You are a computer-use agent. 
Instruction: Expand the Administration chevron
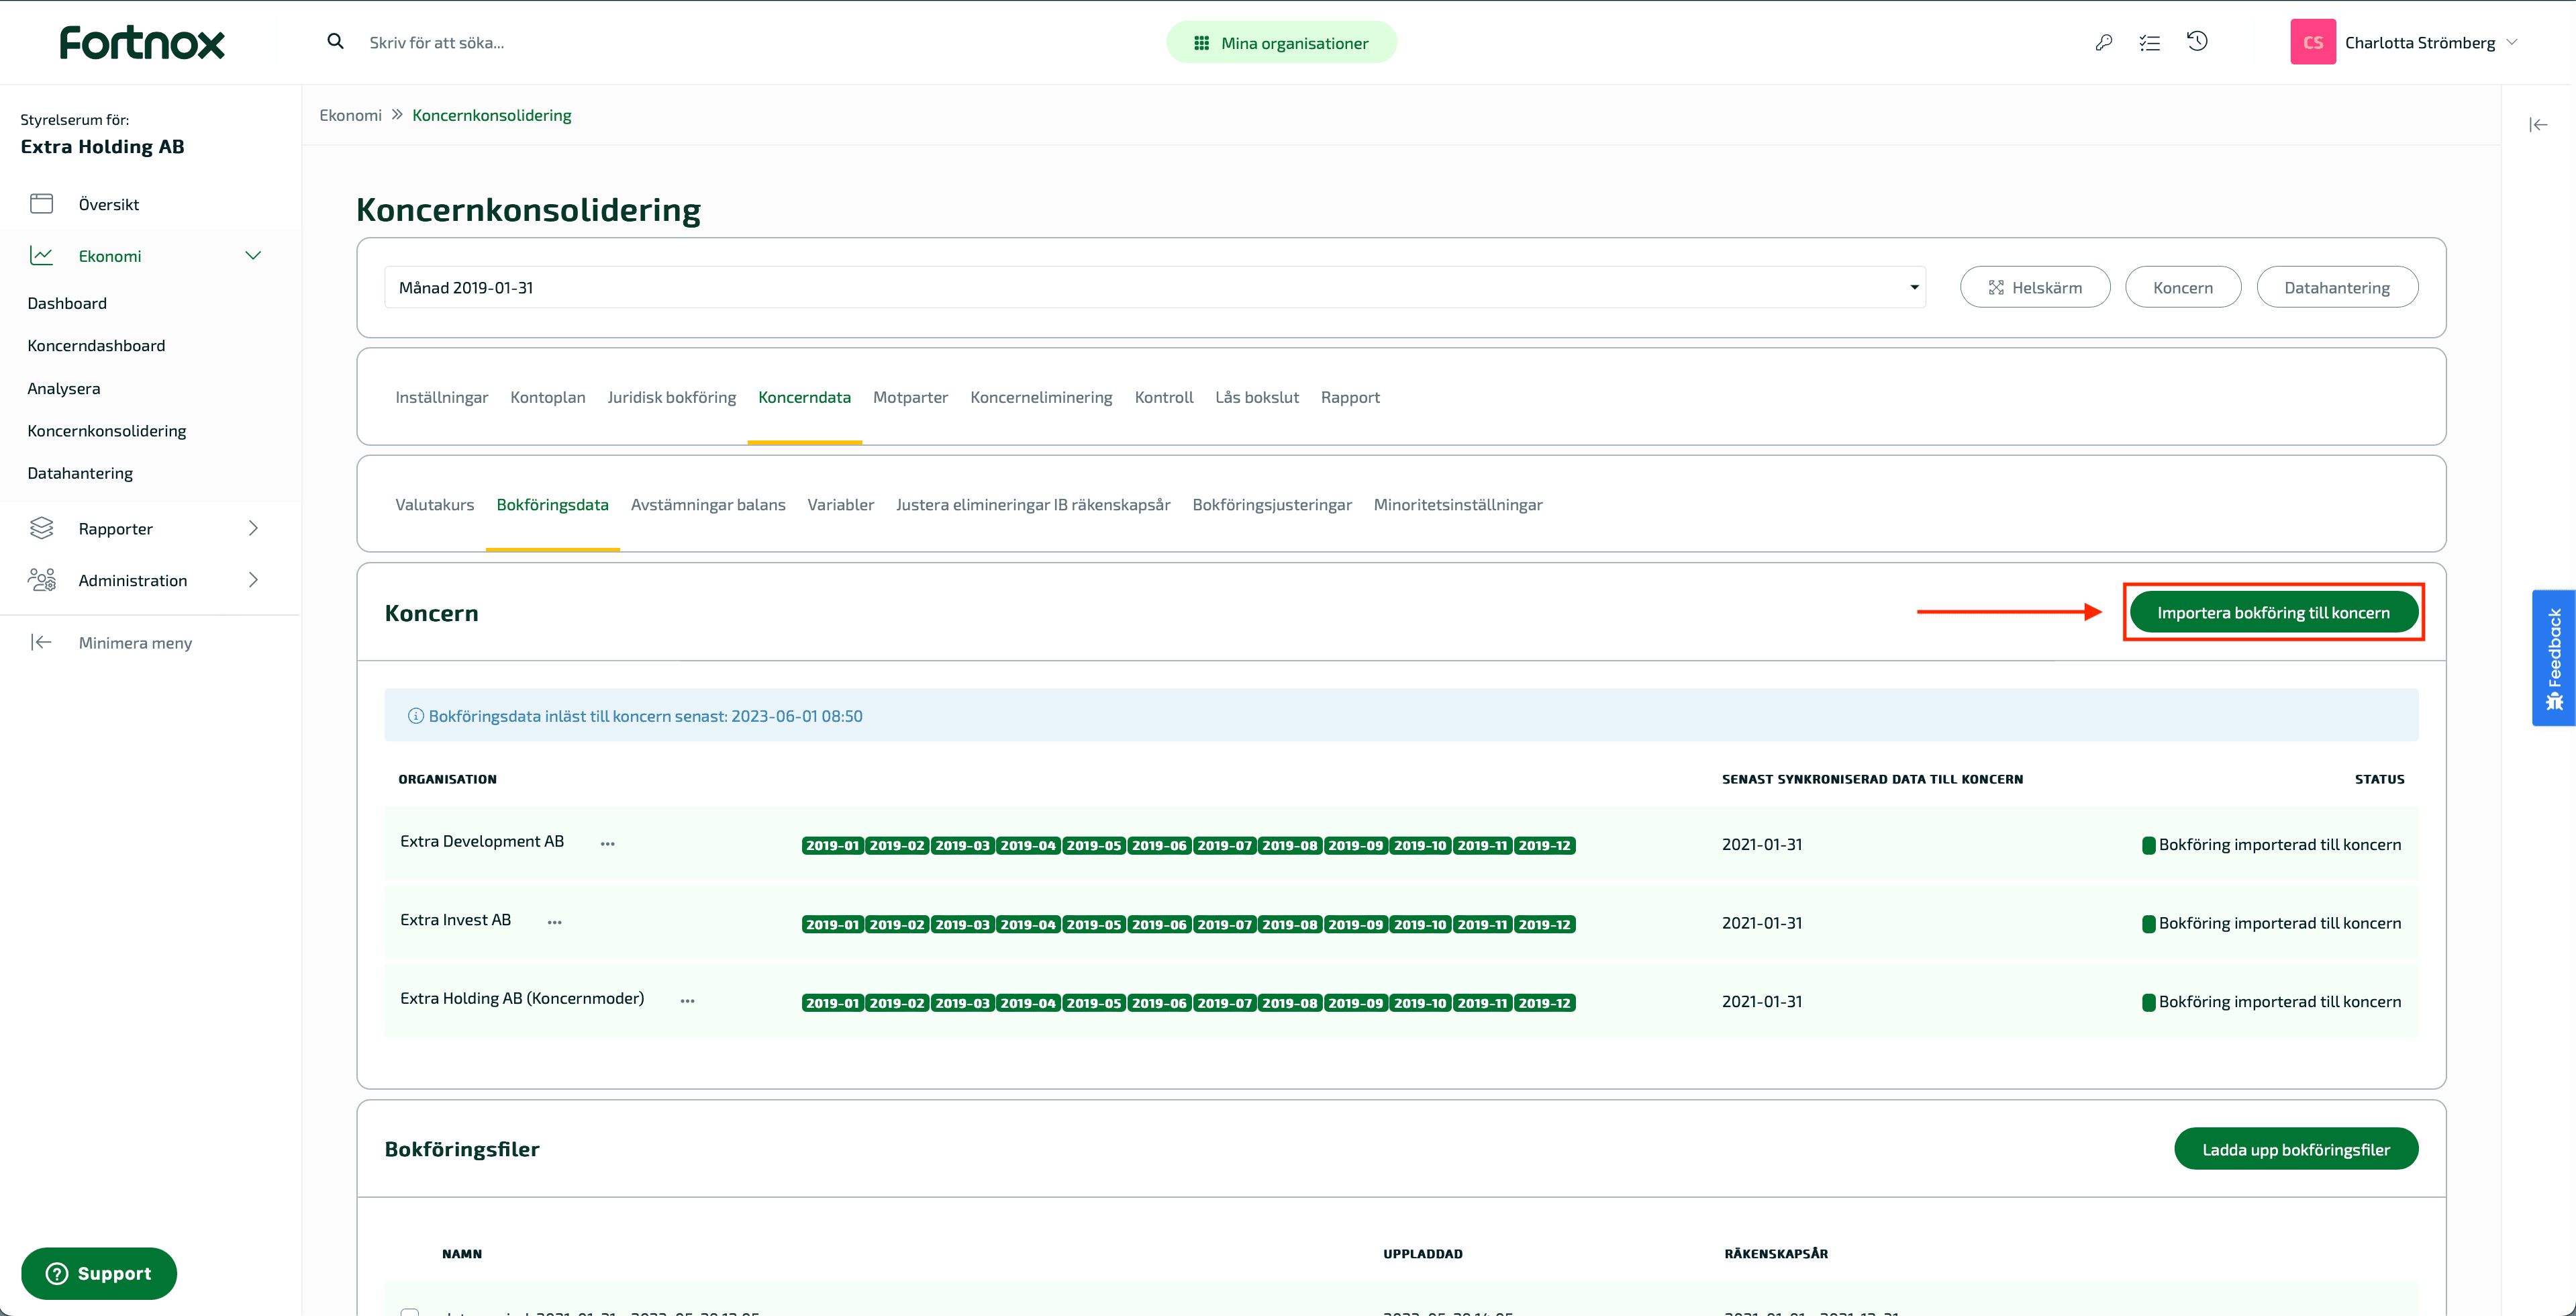pos(253,580)
